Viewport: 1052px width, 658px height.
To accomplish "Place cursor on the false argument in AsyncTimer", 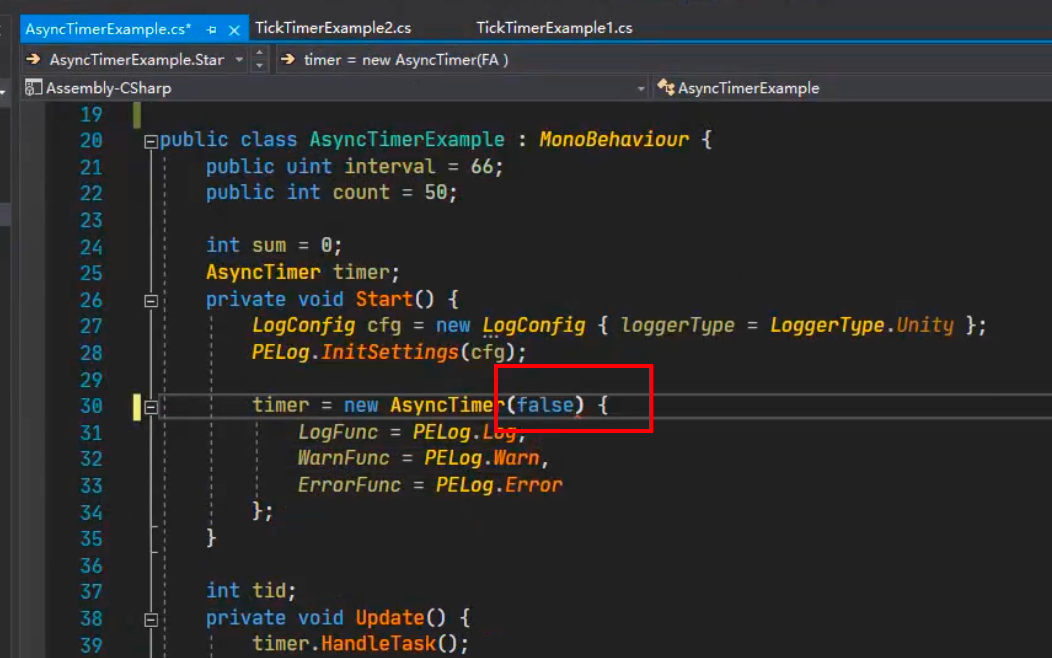I will click(544, 405).
